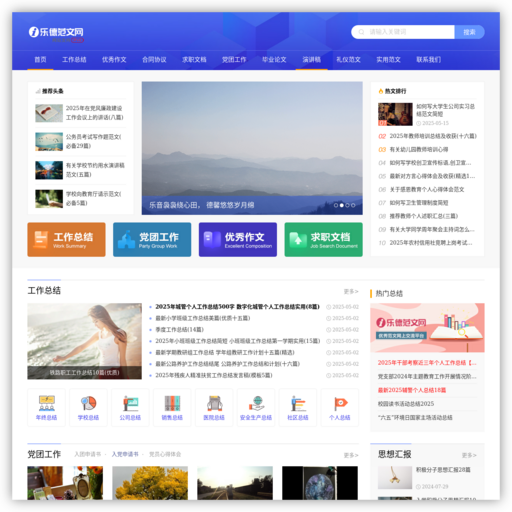Open 最新公路养护工作总结结尾 article
Screen dimensions: 512x512
pyautogui.click(x=227, y=364)
